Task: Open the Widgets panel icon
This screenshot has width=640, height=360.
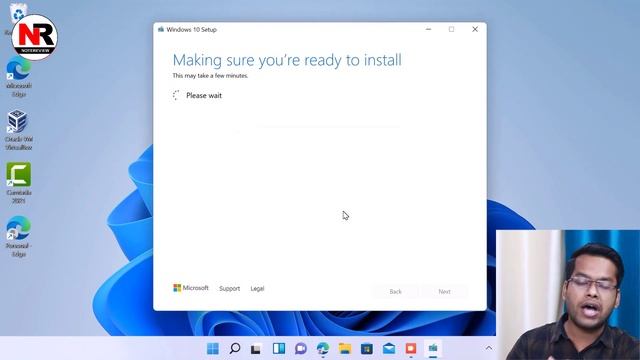Action: click(x=279, y=349)
